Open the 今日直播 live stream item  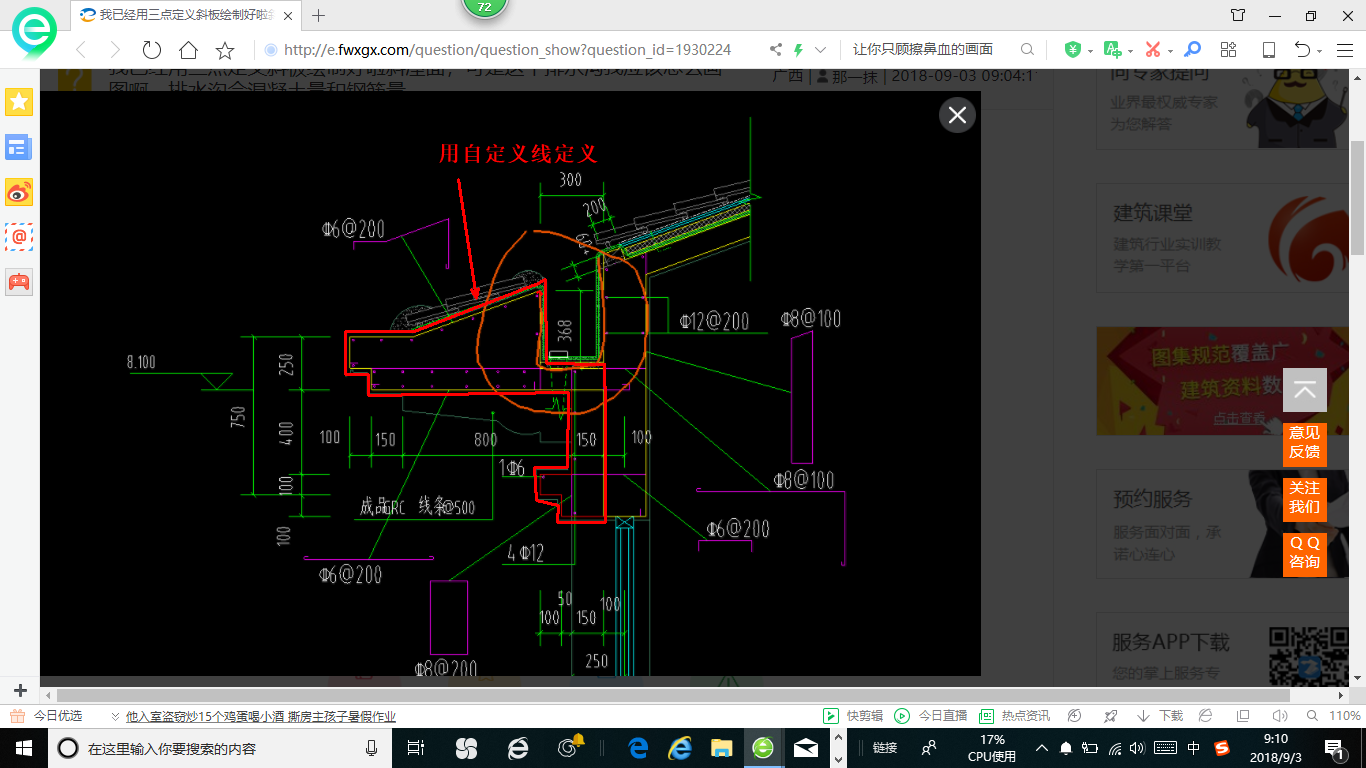[930, 716]
